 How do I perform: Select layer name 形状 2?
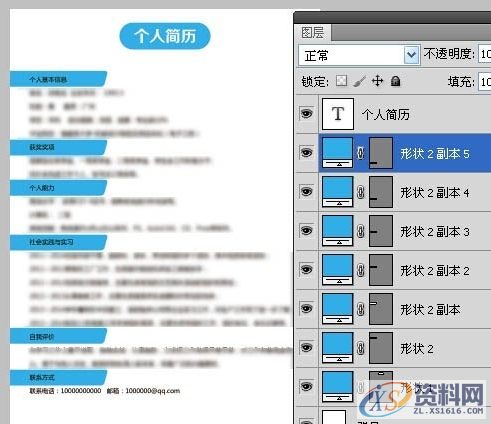pyautogui.click(x=417, y=349)
